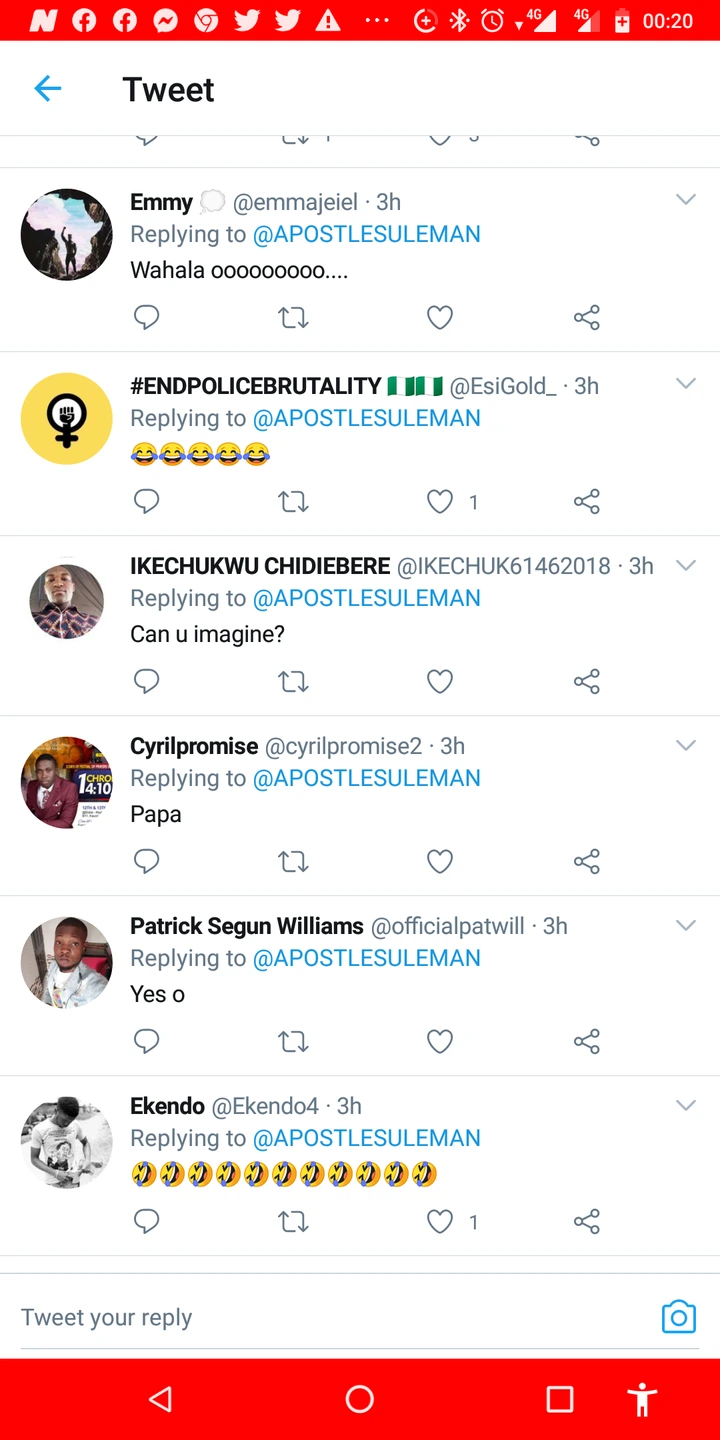Open dropdown arrow on Ekendo's tweet

point(685,1105)
